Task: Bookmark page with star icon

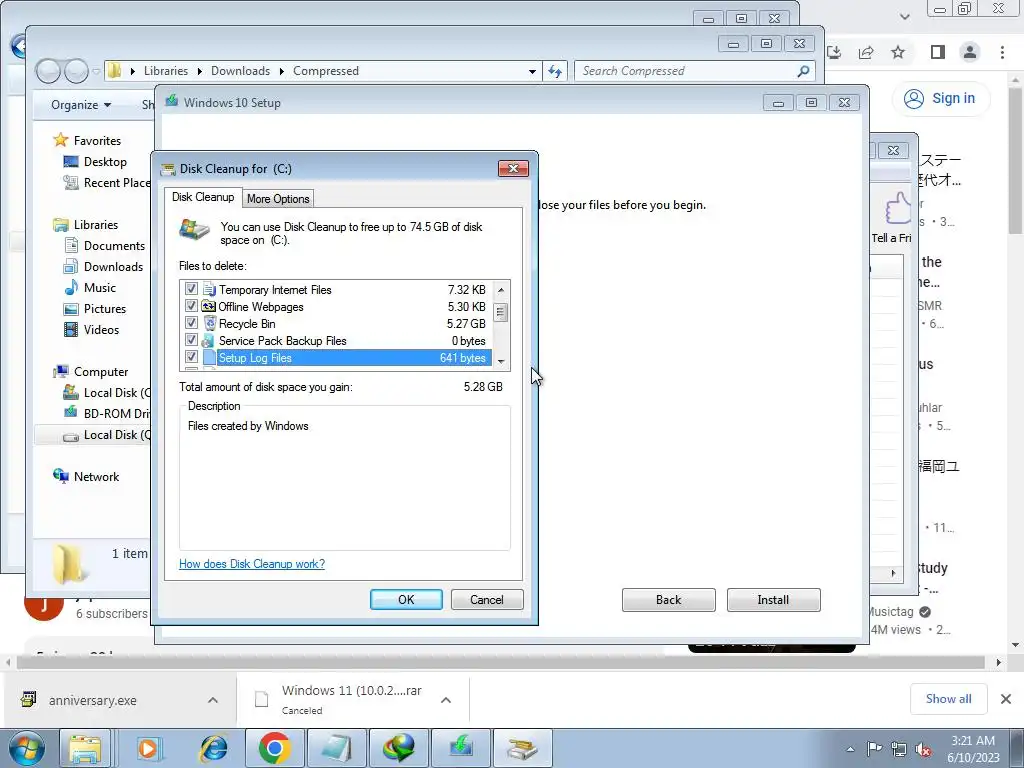Action: [899, 52]
